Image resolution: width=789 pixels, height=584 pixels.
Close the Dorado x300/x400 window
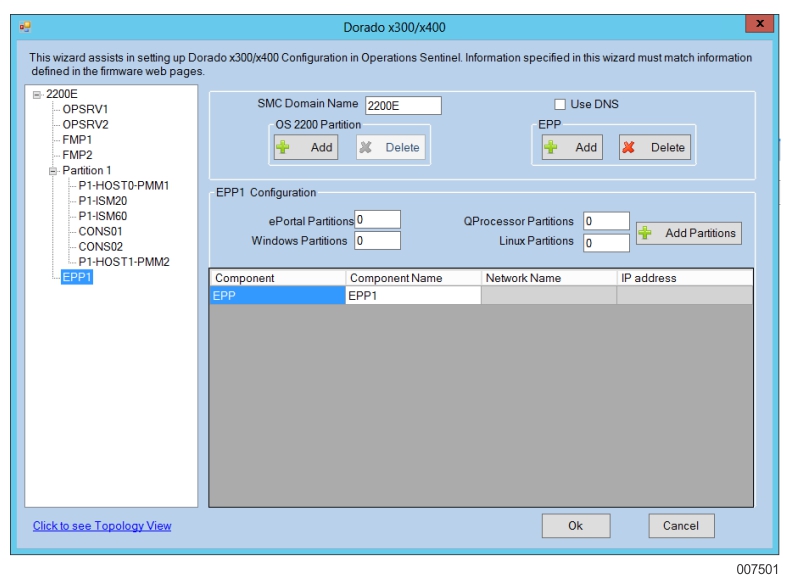tap(760, 24)
